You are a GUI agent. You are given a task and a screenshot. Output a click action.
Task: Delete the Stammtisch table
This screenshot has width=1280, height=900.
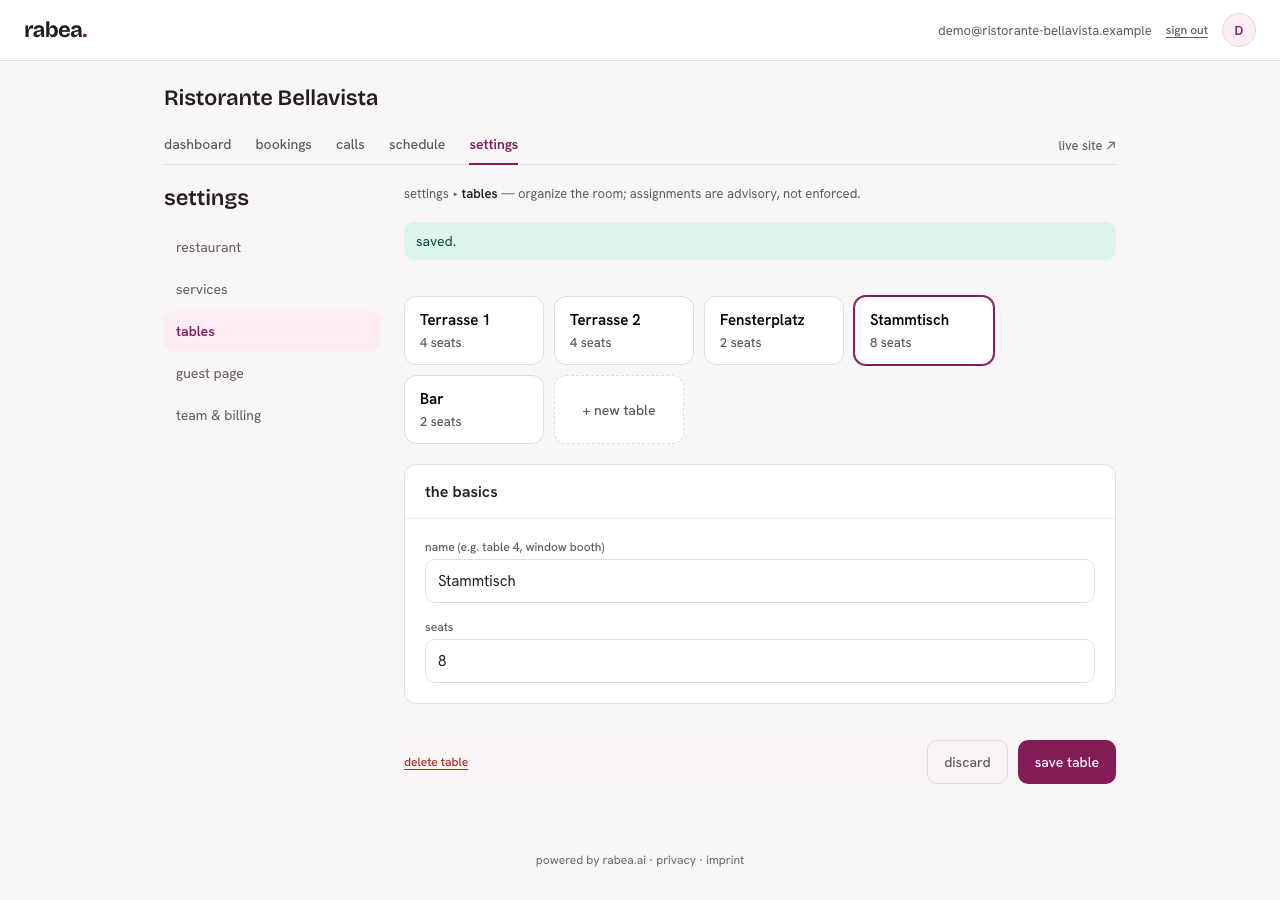(436, 762)
